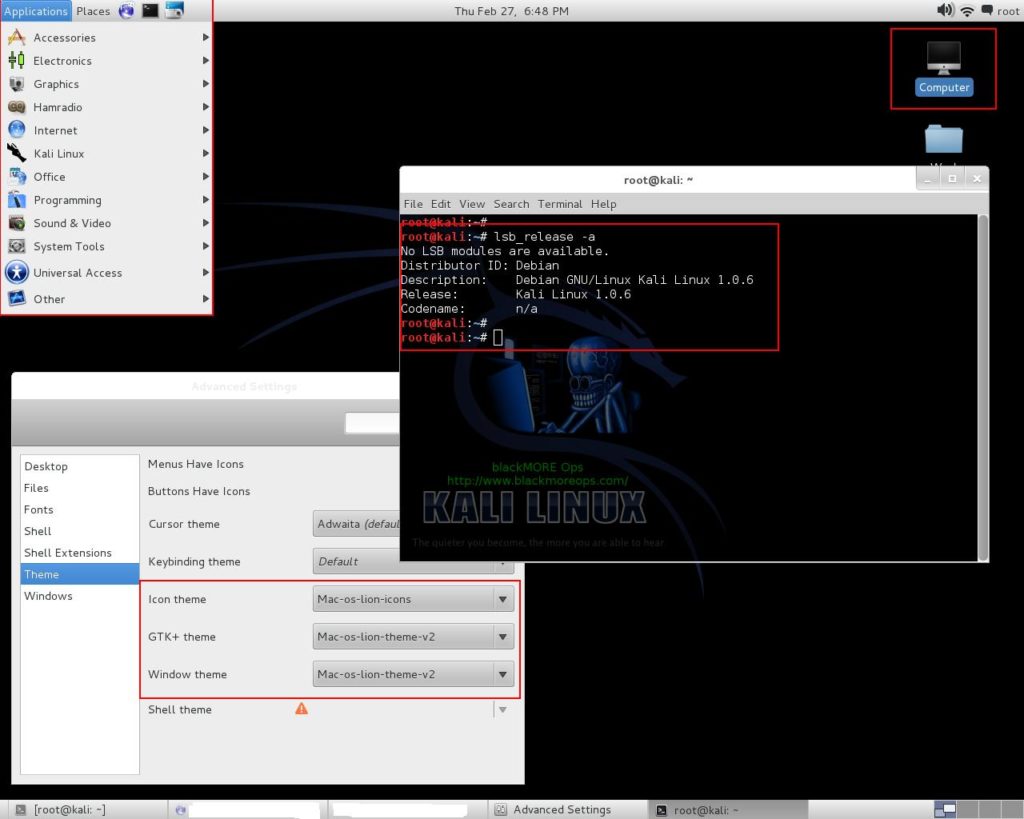Image resolution: width=1024 pixels, height=819 pixels.
Task: Open the Office category icon
Action: pyautogui.click(x=16, y=176)
